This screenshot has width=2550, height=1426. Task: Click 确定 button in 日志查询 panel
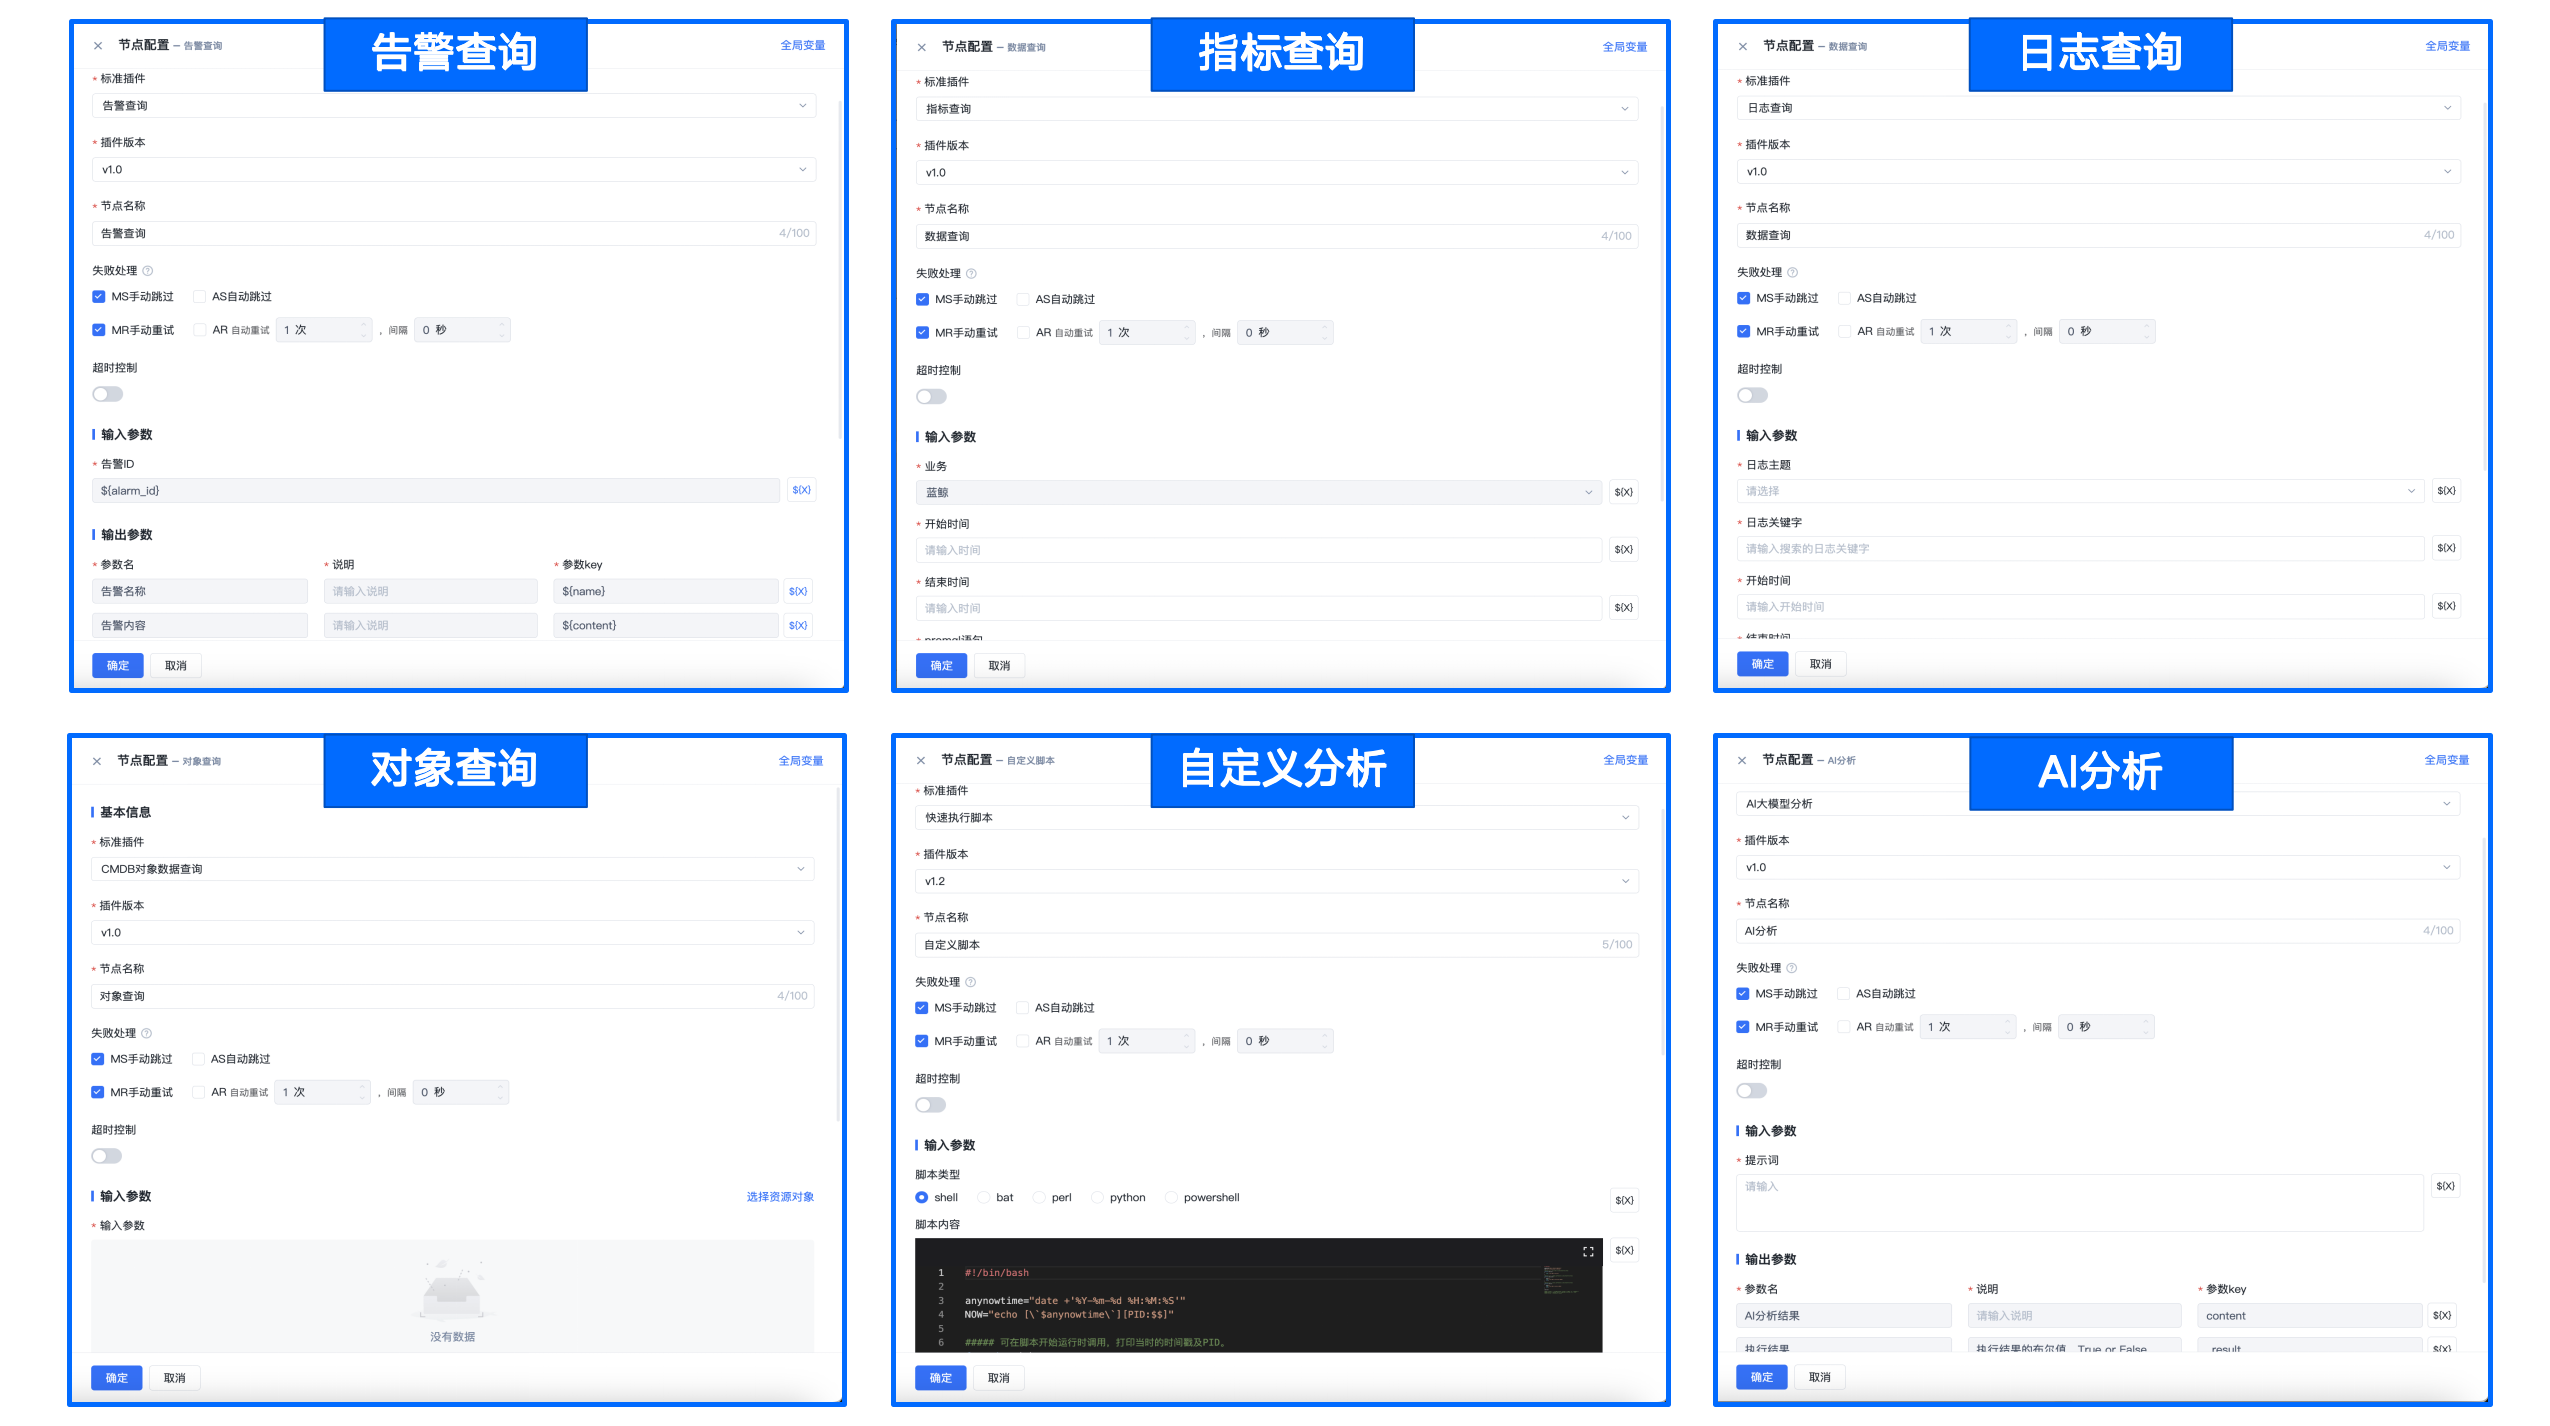point(1762,664)
